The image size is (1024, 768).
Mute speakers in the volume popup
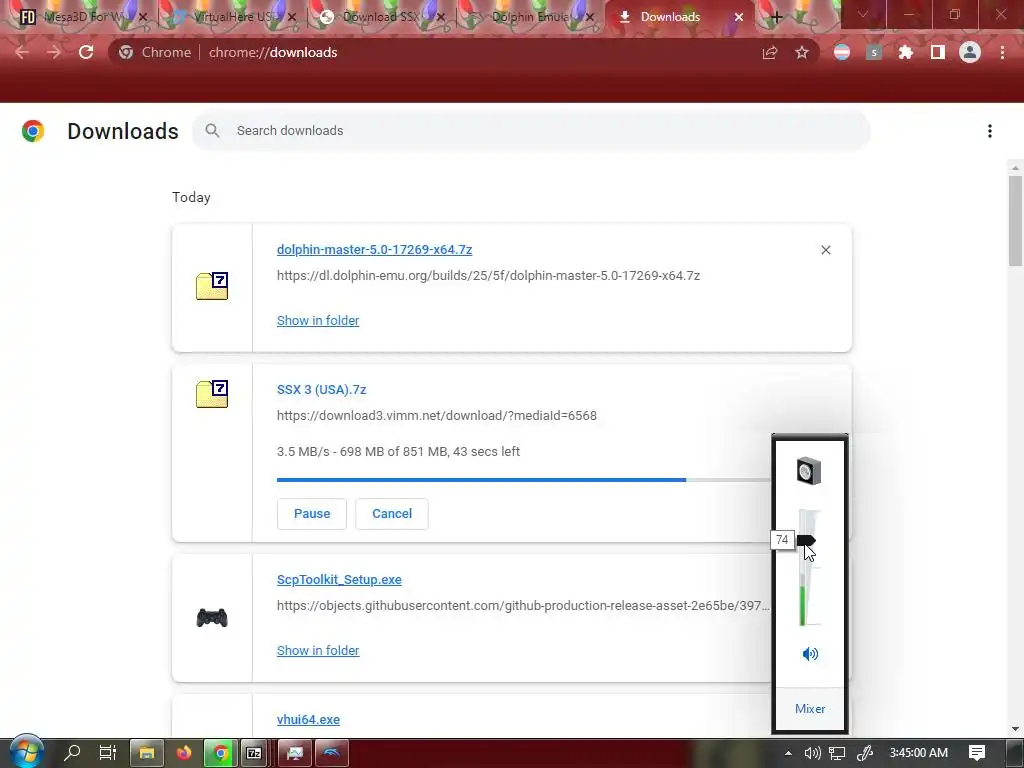coord(810,654)
